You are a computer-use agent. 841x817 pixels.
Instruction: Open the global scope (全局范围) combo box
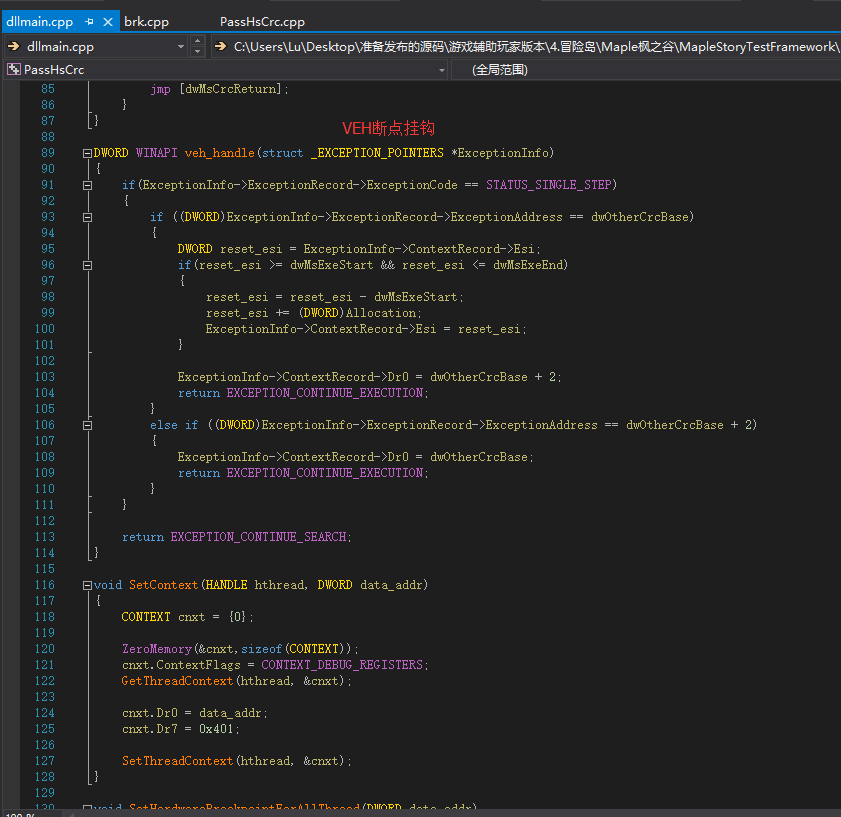click(x=646, y=70)
